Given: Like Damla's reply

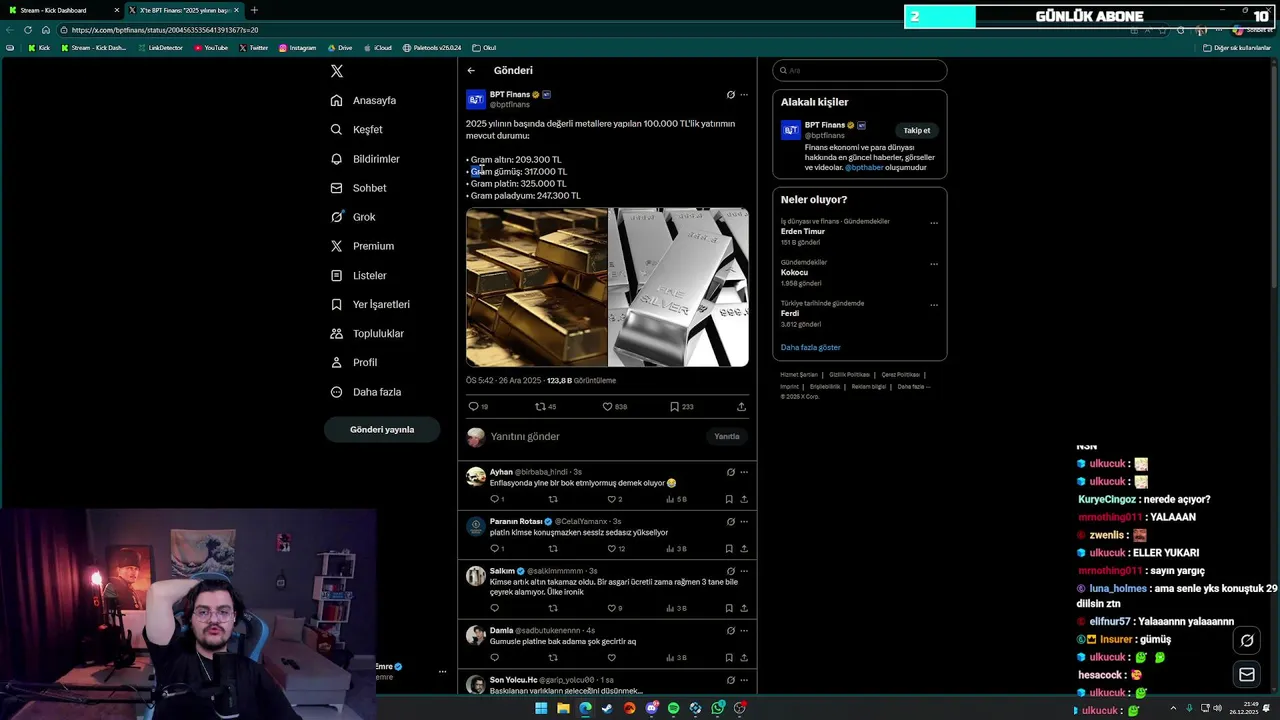Looking at the screenshot, I should (612, 658).
